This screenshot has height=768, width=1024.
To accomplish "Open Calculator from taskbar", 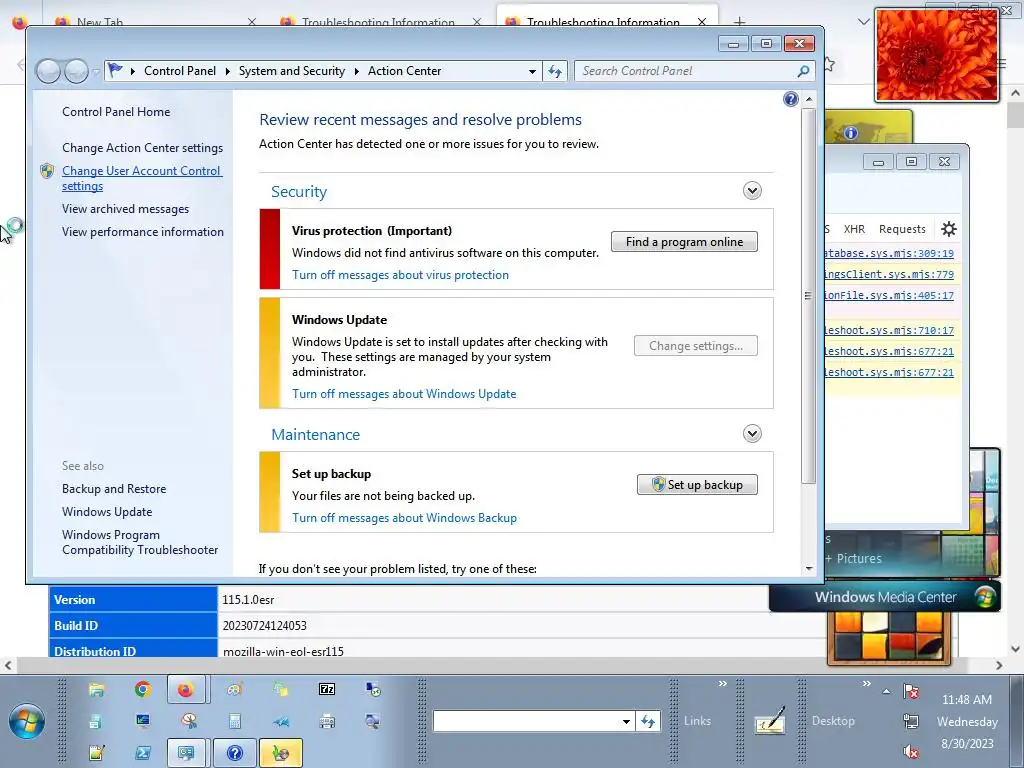I will point(234,721).
